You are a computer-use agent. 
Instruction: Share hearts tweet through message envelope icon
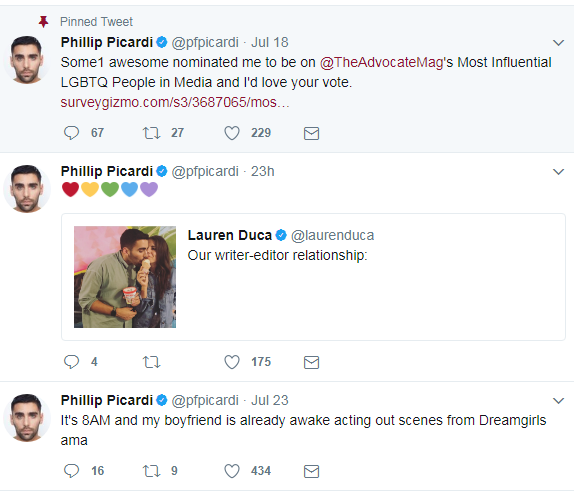click(312, 362)
